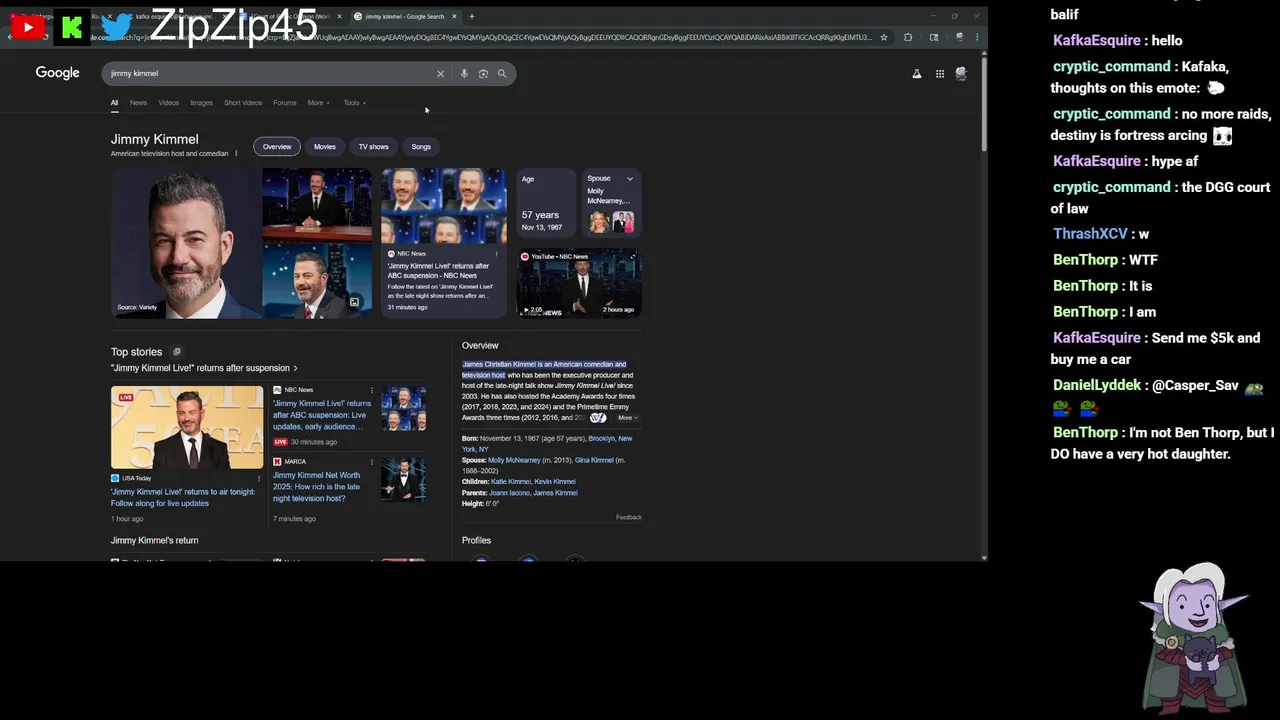Start voice search with the microphone icon
The height and width of the screenshot is (720, 1280).
464,73
